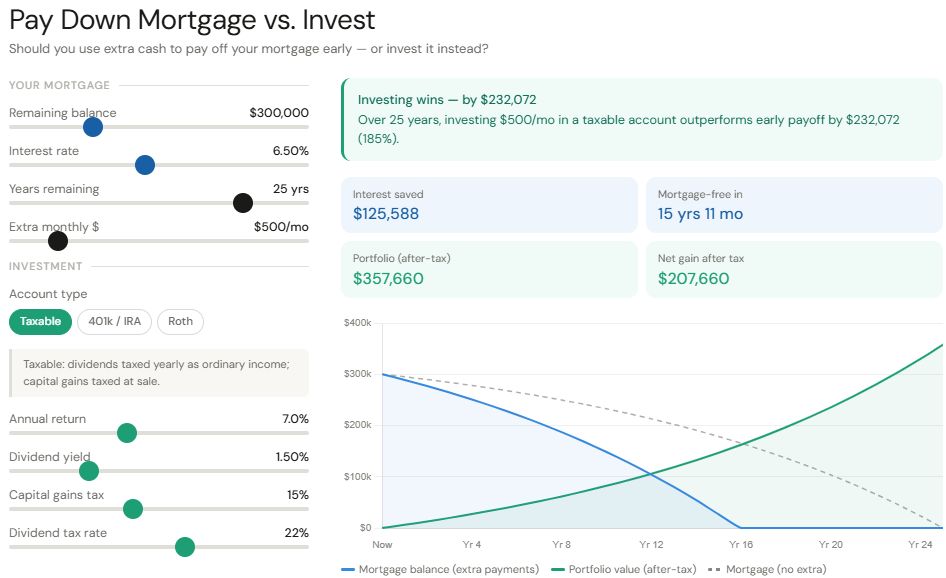The width and height of the screenshot is (946, 578).
Task: Click the Annual return slider thumb
Action: tap(126, 433)
